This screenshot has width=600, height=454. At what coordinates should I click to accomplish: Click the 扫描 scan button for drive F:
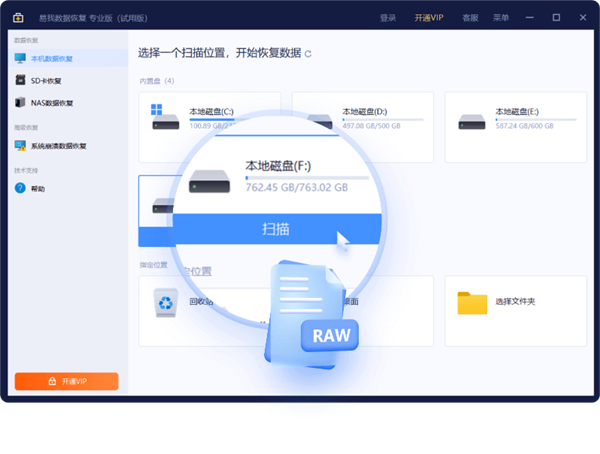tap(277, 229)
